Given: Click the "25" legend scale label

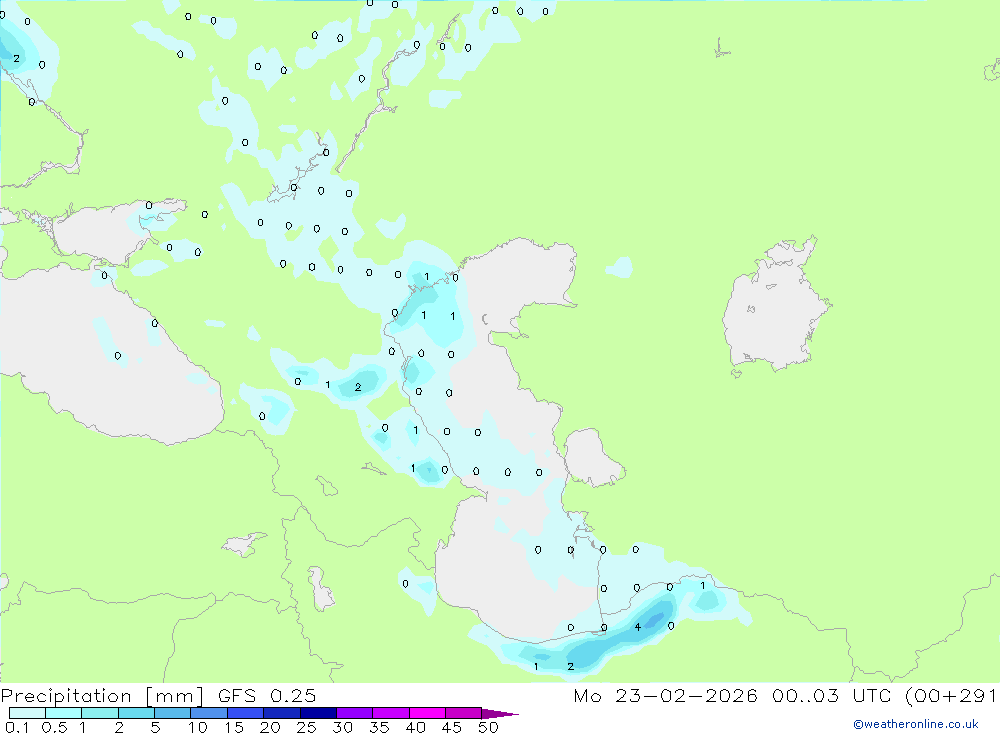Looking at the screenshot, I should [x=307, y=727].
